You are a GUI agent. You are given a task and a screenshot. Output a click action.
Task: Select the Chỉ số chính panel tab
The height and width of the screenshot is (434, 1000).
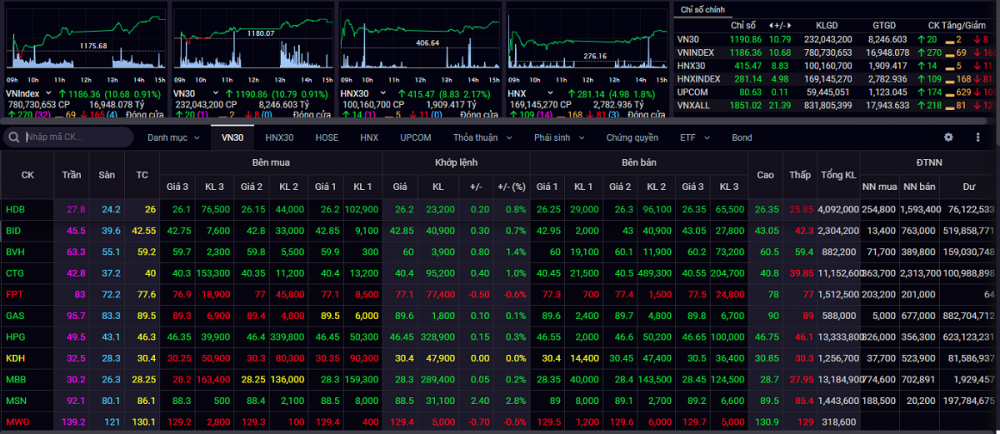(701, 8)
